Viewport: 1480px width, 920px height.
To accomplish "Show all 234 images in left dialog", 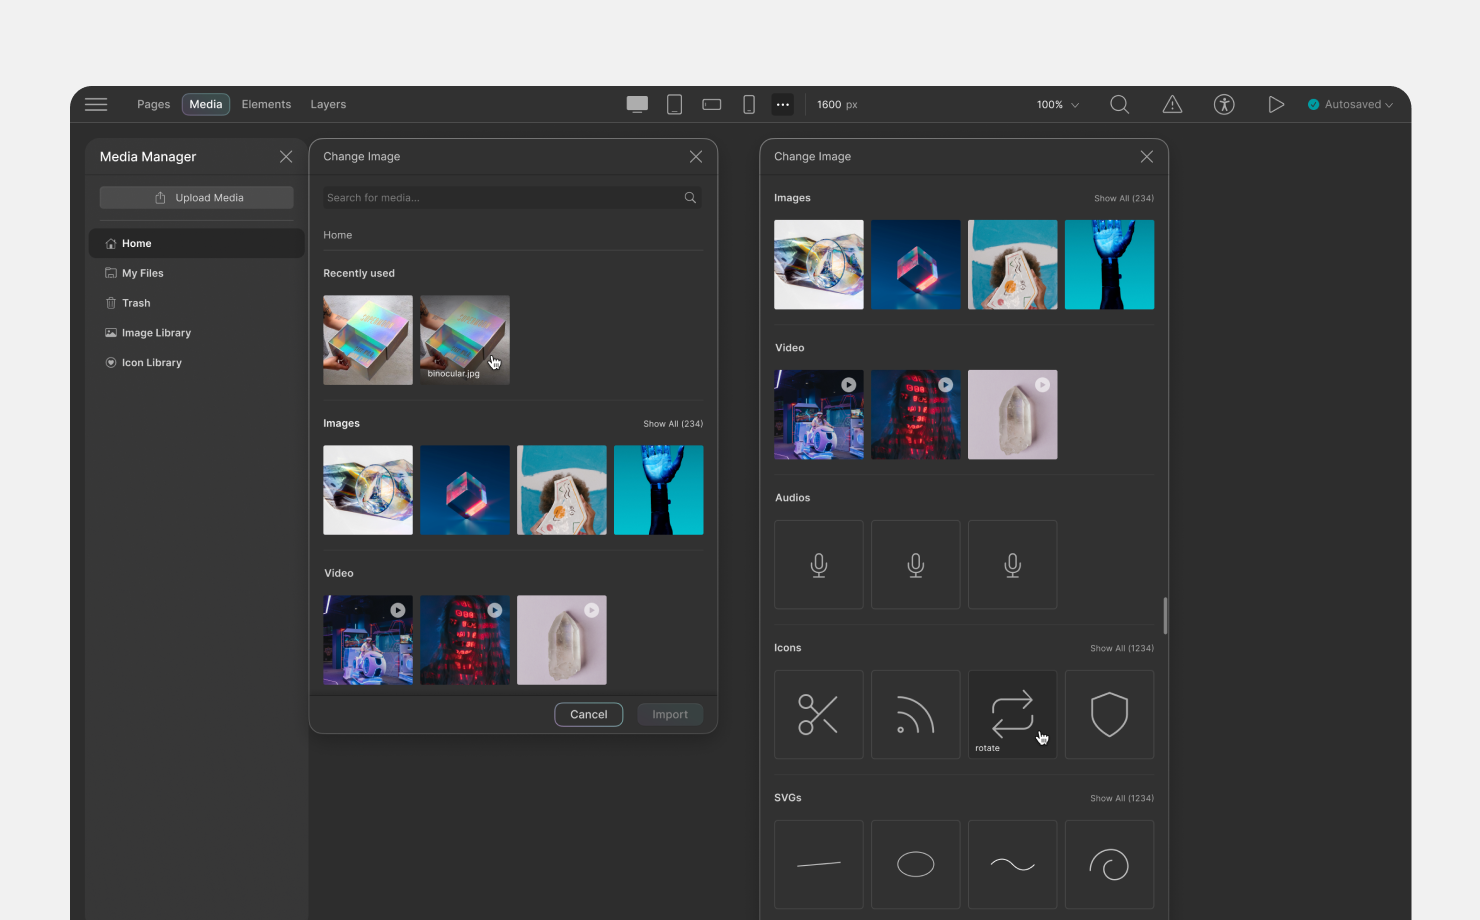I will (x=673, y=424).
